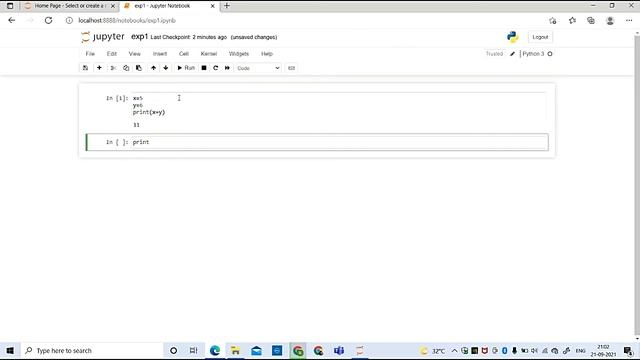Click the Trusted notebook indicator
Screen dimensions: 640x360
pos(494,54)
